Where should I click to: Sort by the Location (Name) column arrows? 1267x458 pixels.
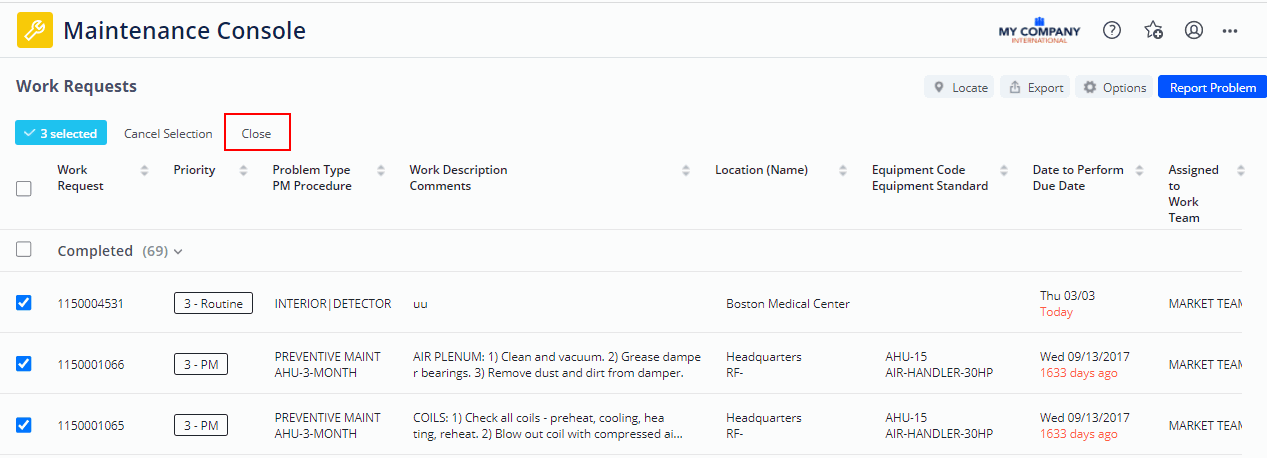[843, 170]
